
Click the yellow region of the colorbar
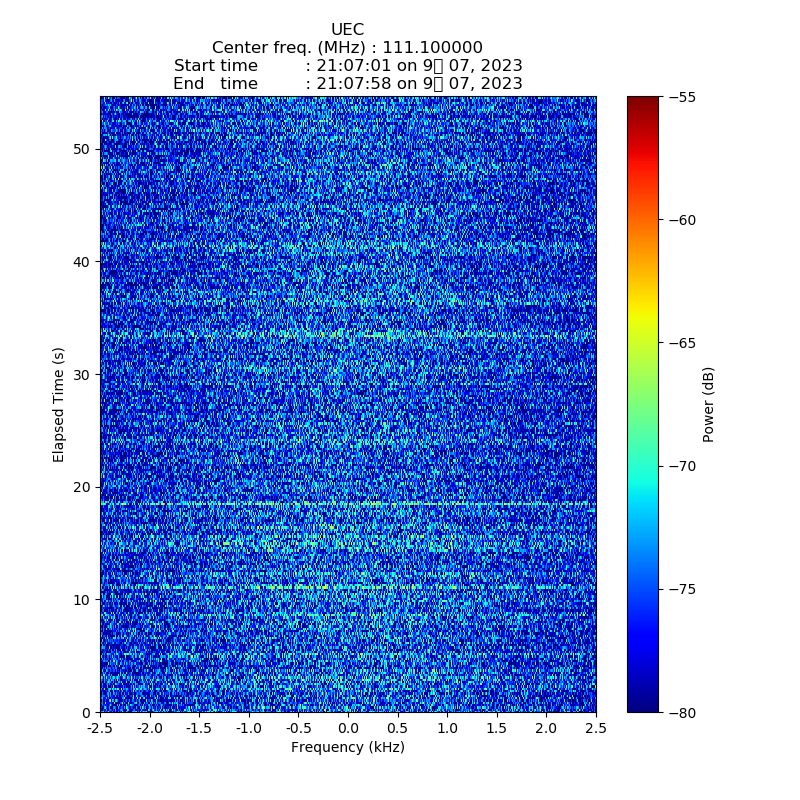click(x=643, y=318)
